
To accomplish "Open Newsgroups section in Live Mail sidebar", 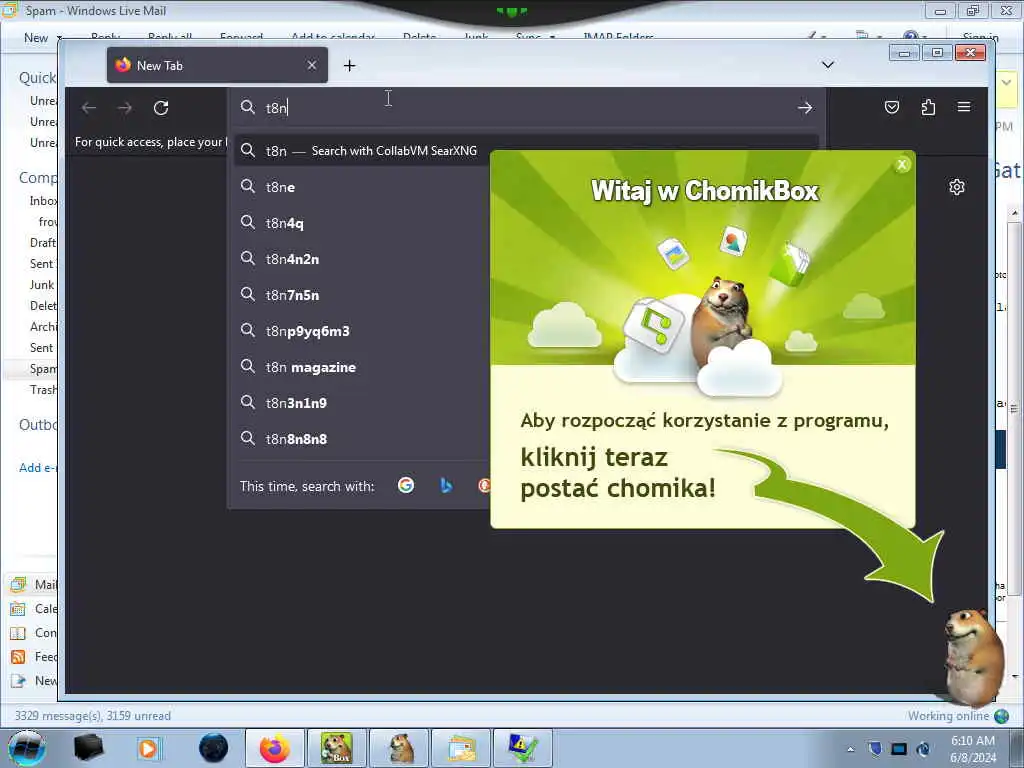I will 34,681.
